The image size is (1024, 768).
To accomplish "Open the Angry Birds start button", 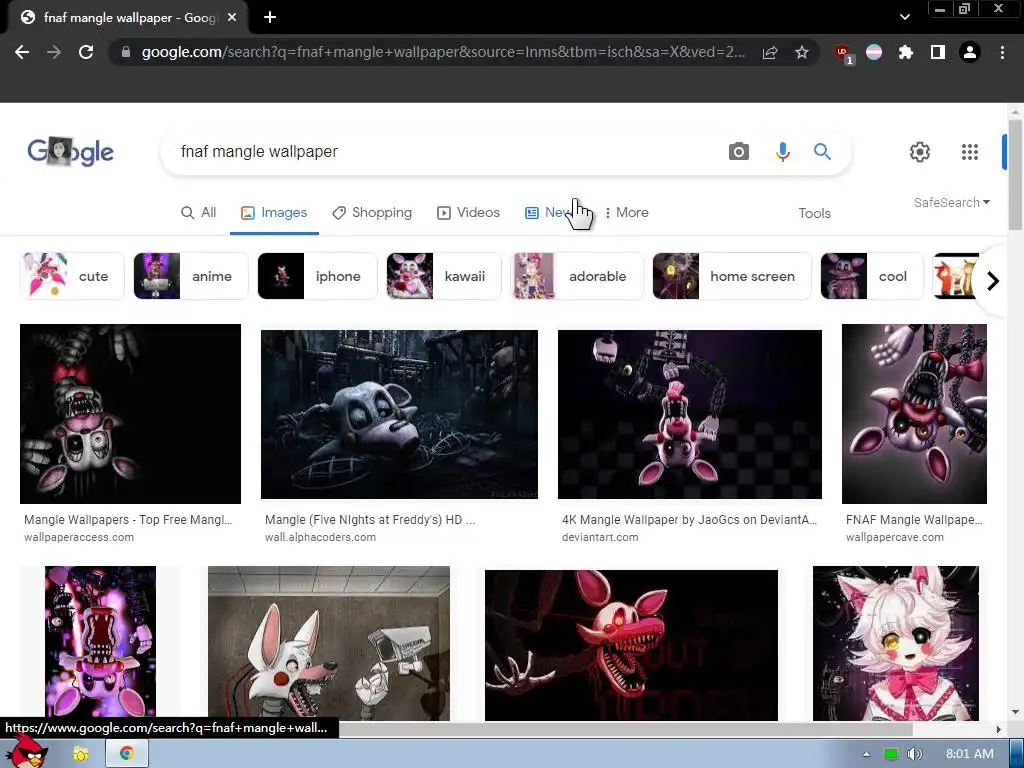I will point(26,751).
